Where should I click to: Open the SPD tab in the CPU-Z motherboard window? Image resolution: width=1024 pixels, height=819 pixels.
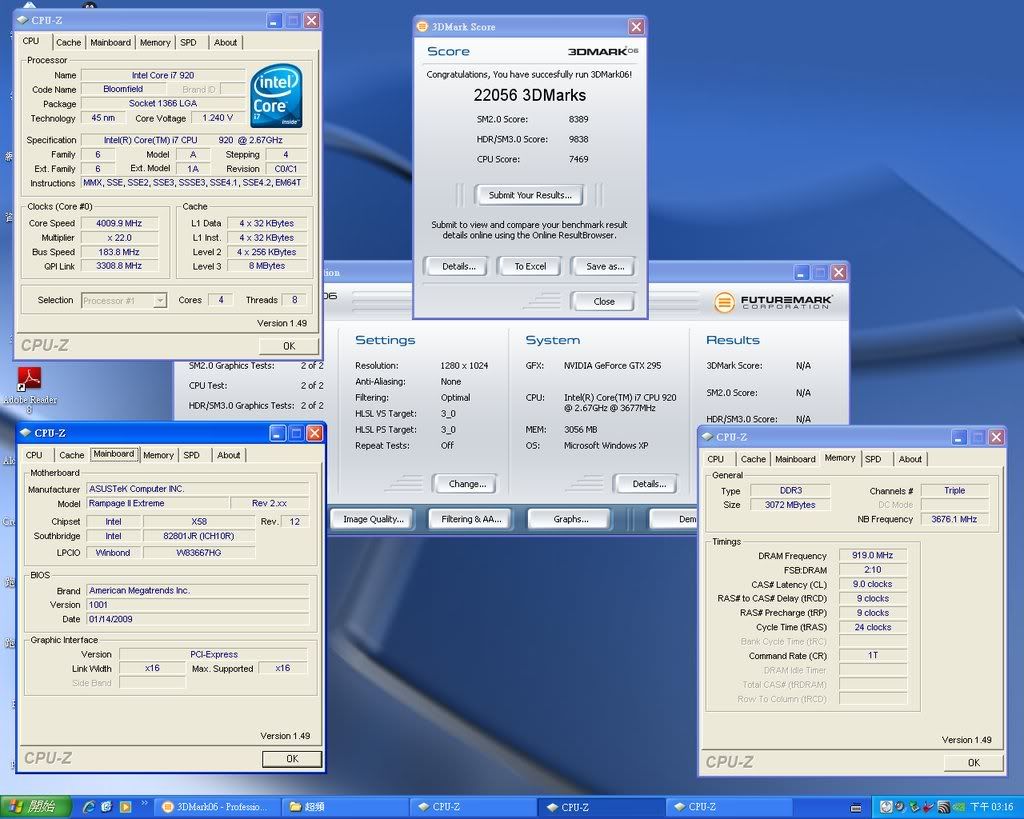pos(191,455)
